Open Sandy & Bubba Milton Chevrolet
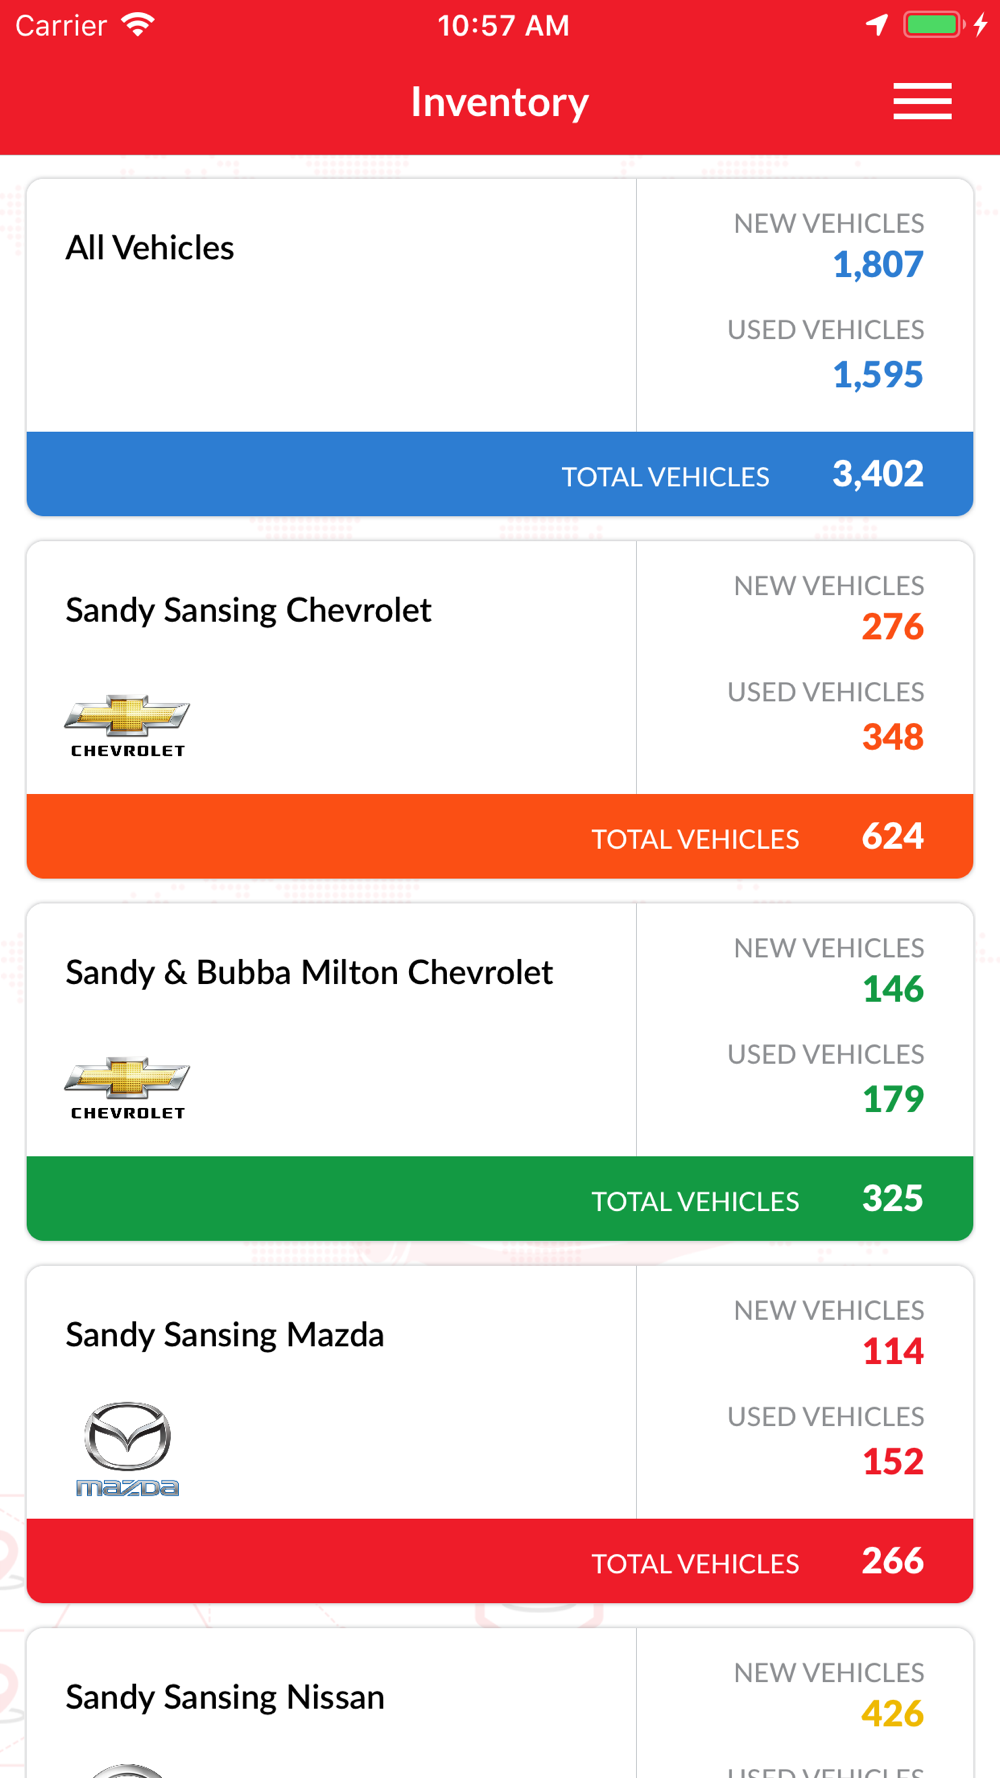This screenshot has width=1000, height=1778. click(500, 1072)
